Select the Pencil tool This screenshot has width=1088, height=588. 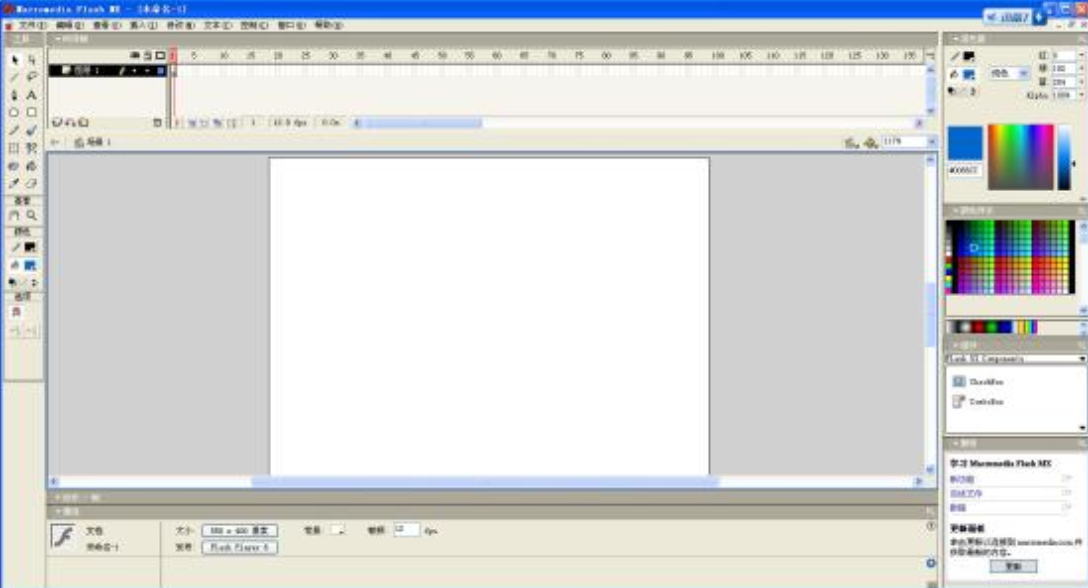(x=15, y=130)
